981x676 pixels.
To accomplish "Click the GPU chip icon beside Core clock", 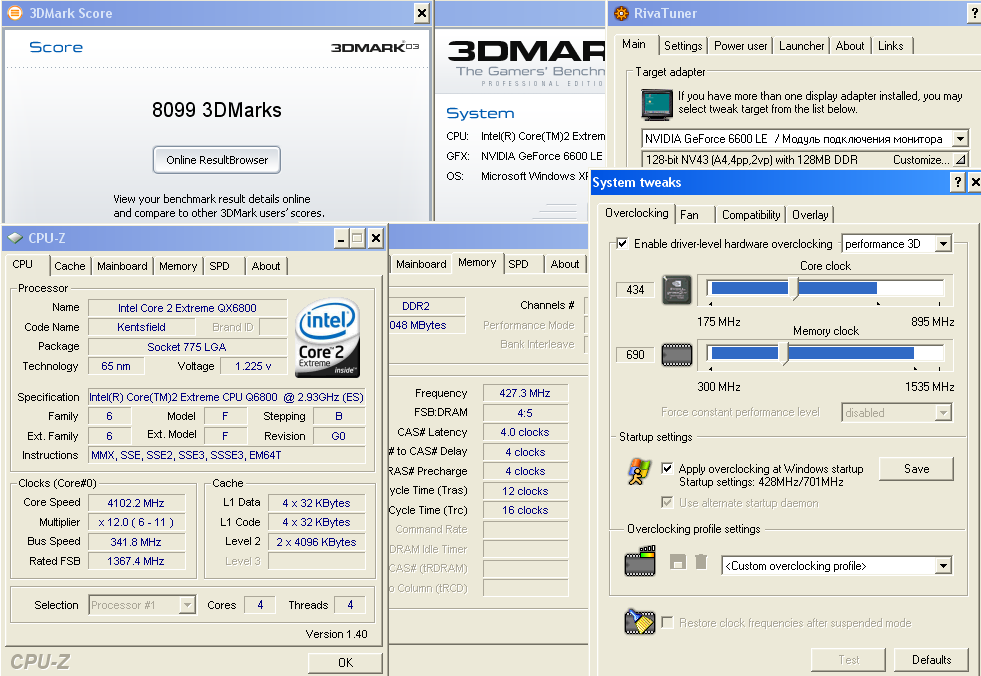I will (x=677, y=290).
